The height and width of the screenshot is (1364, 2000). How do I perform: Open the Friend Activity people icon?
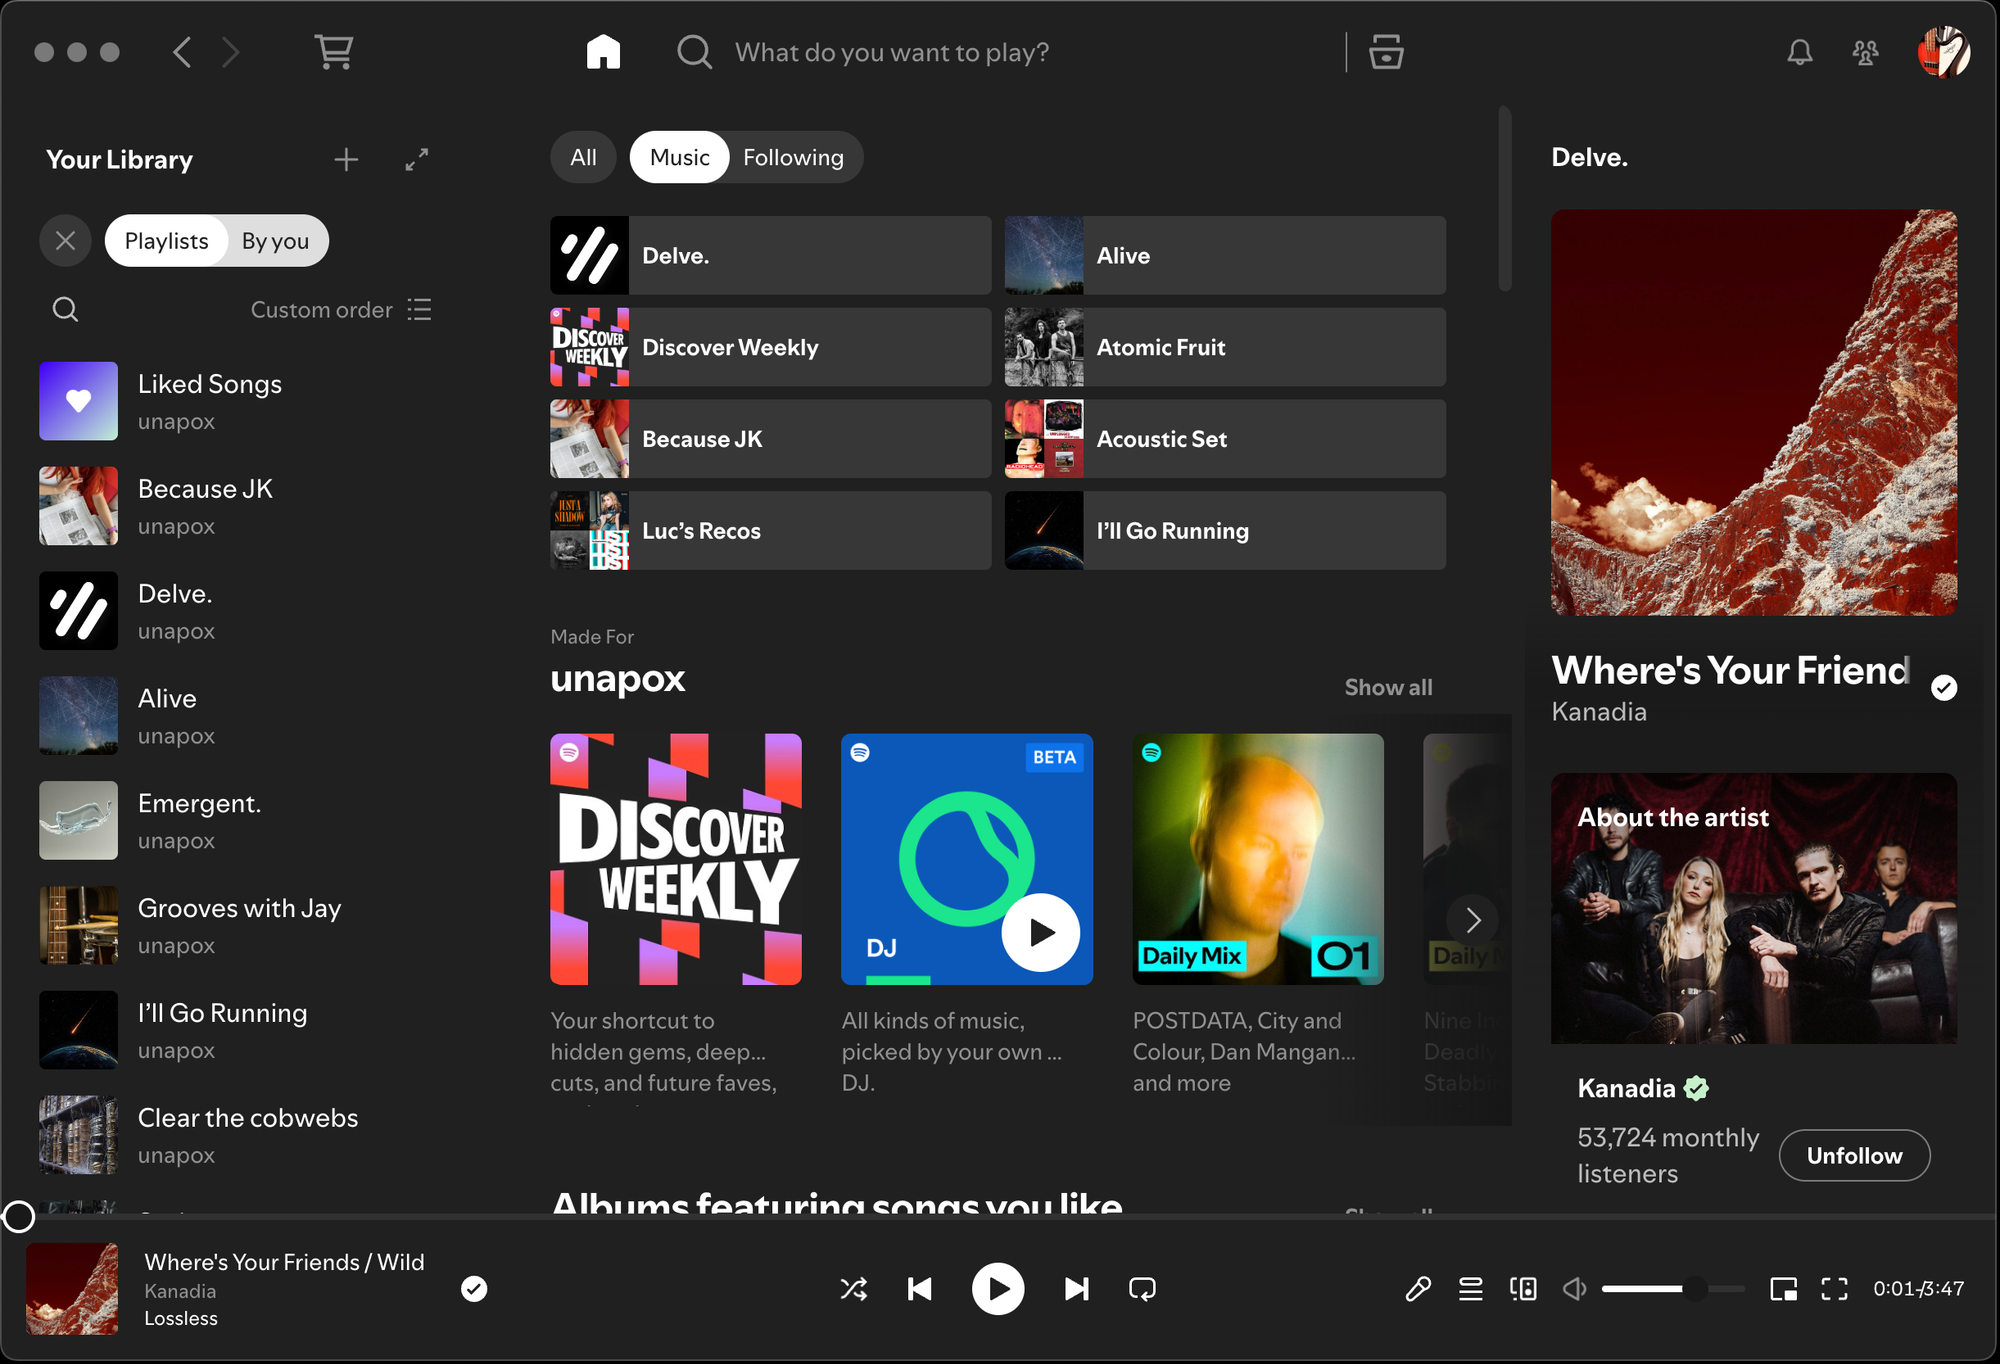pos(1866,52)
